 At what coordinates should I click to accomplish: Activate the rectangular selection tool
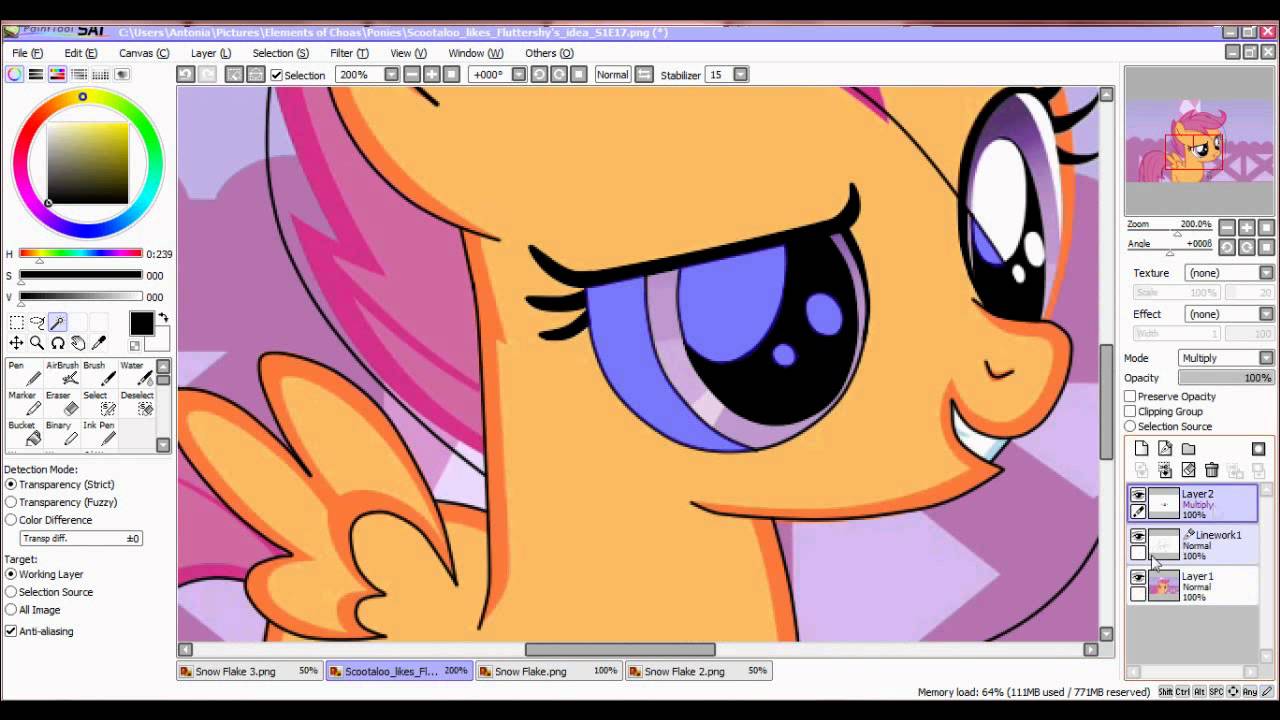[17, 322]
